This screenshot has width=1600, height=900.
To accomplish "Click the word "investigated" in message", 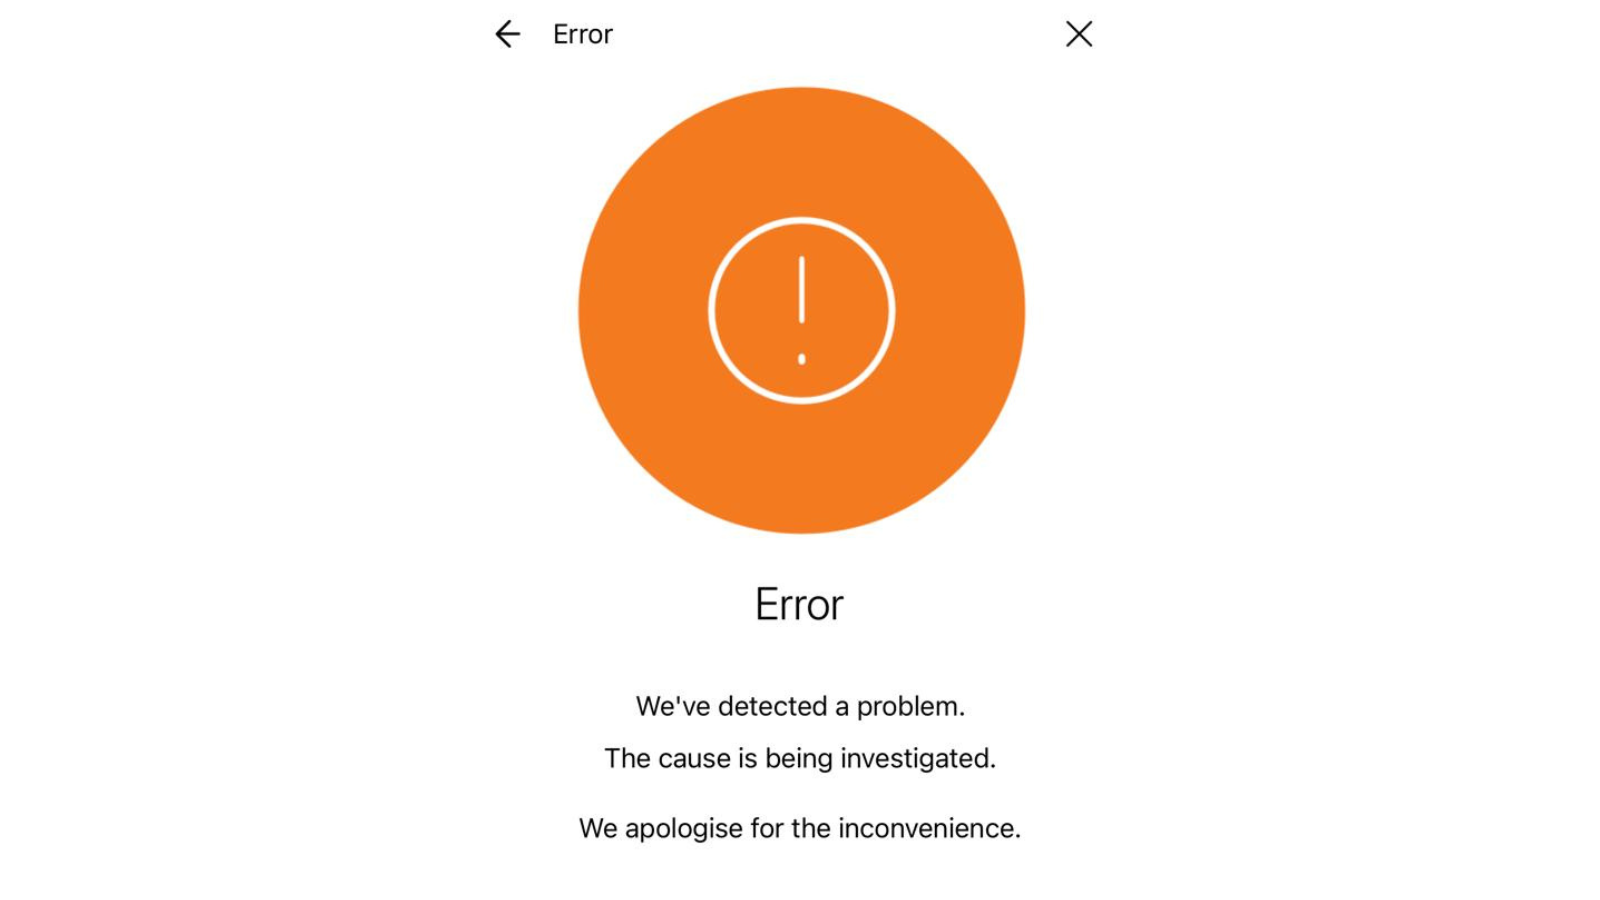I will point(918,758).
